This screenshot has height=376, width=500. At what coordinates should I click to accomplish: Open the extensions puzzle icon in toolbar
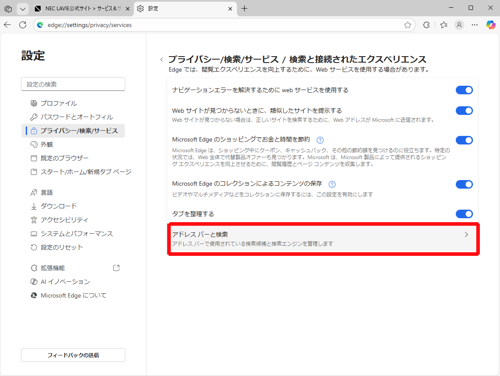coord(426,25)
